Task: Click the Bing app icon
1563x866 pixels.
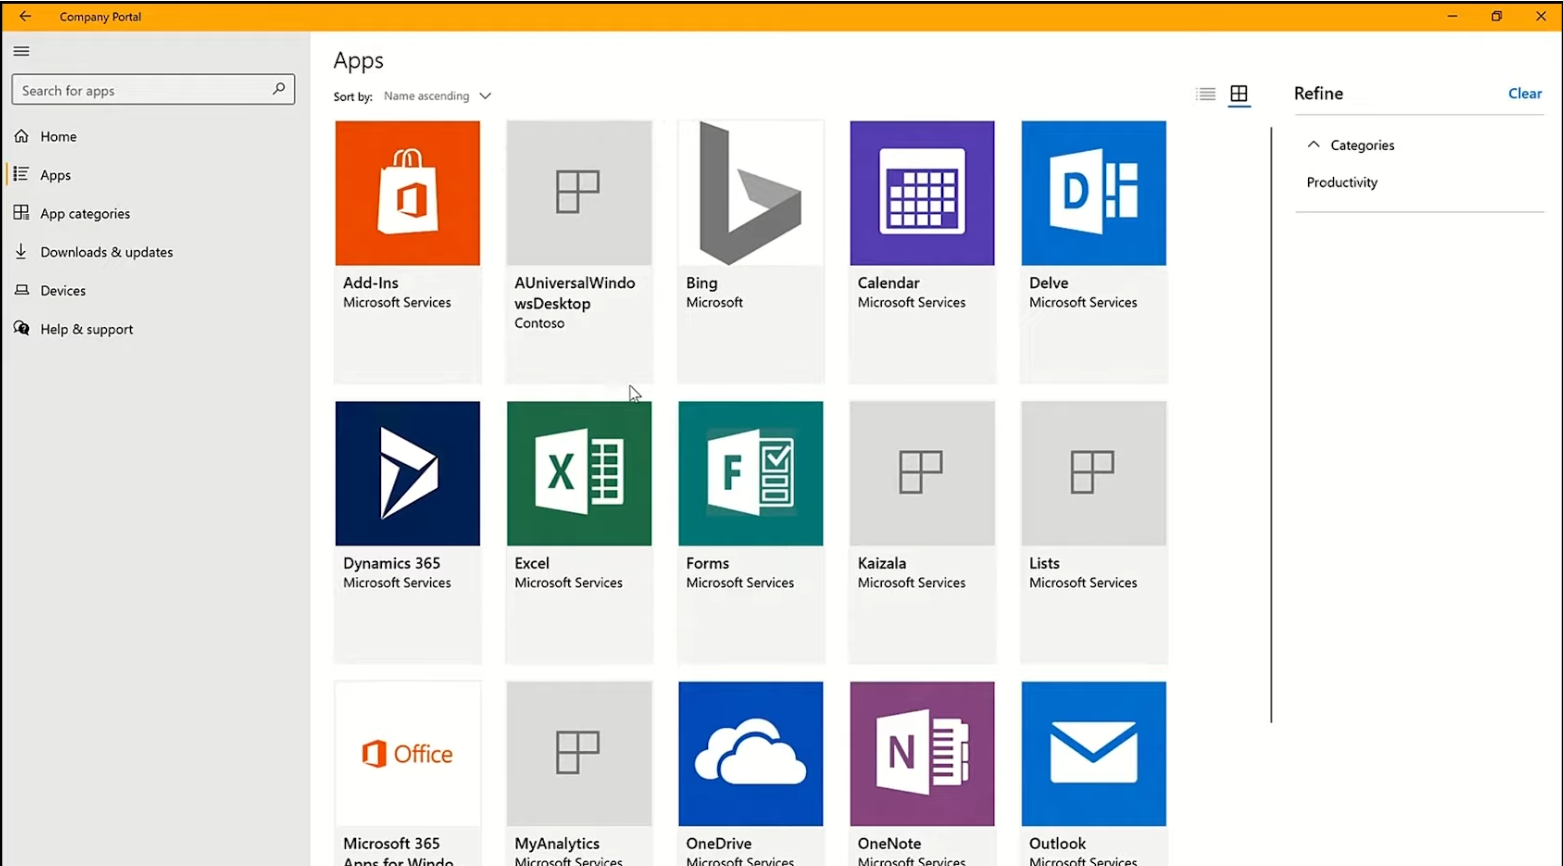Action: [750, 193]
